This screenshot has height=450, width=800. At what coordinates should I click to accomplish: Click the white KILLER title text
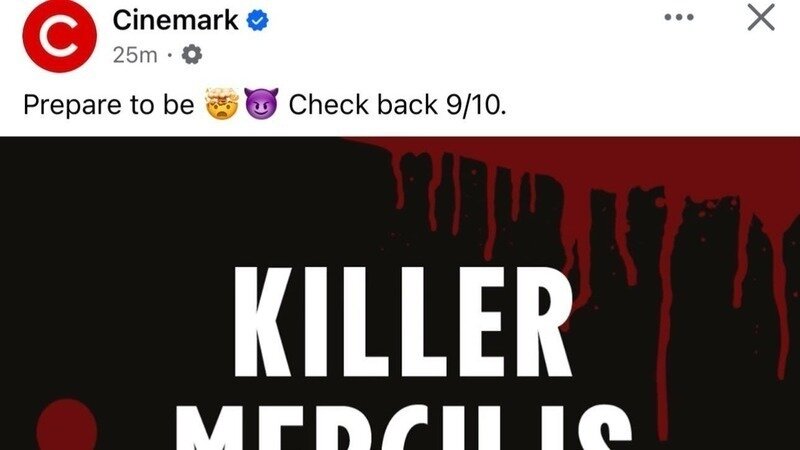click(x=402, y=321)
